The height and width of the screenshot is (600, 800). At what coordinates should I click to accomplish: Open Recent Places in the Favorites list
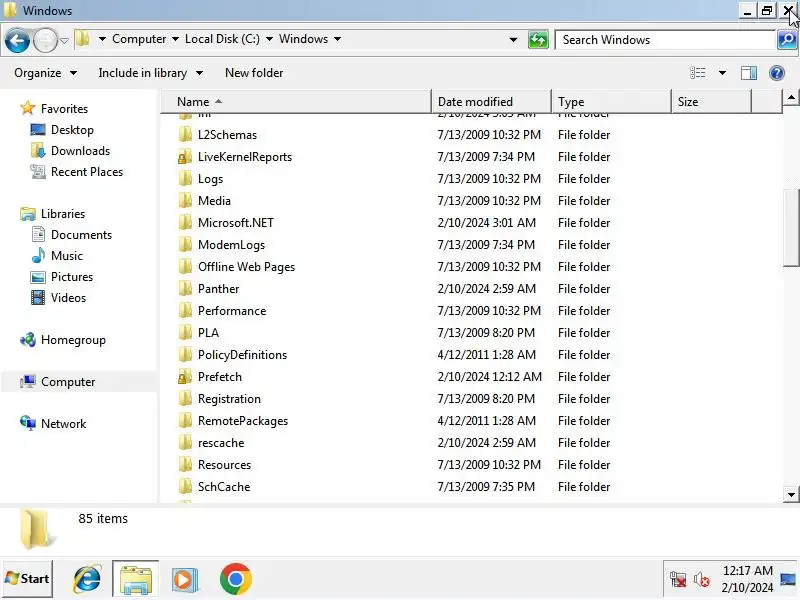87,172
